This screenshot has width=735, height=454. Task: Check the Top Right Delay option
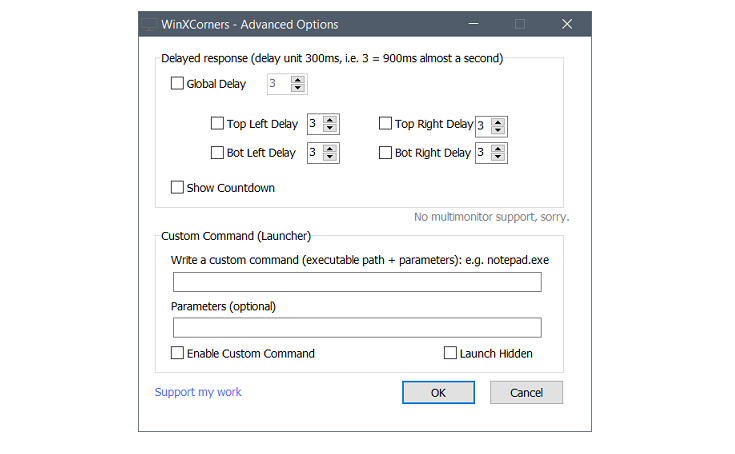[x=386, y=124]
